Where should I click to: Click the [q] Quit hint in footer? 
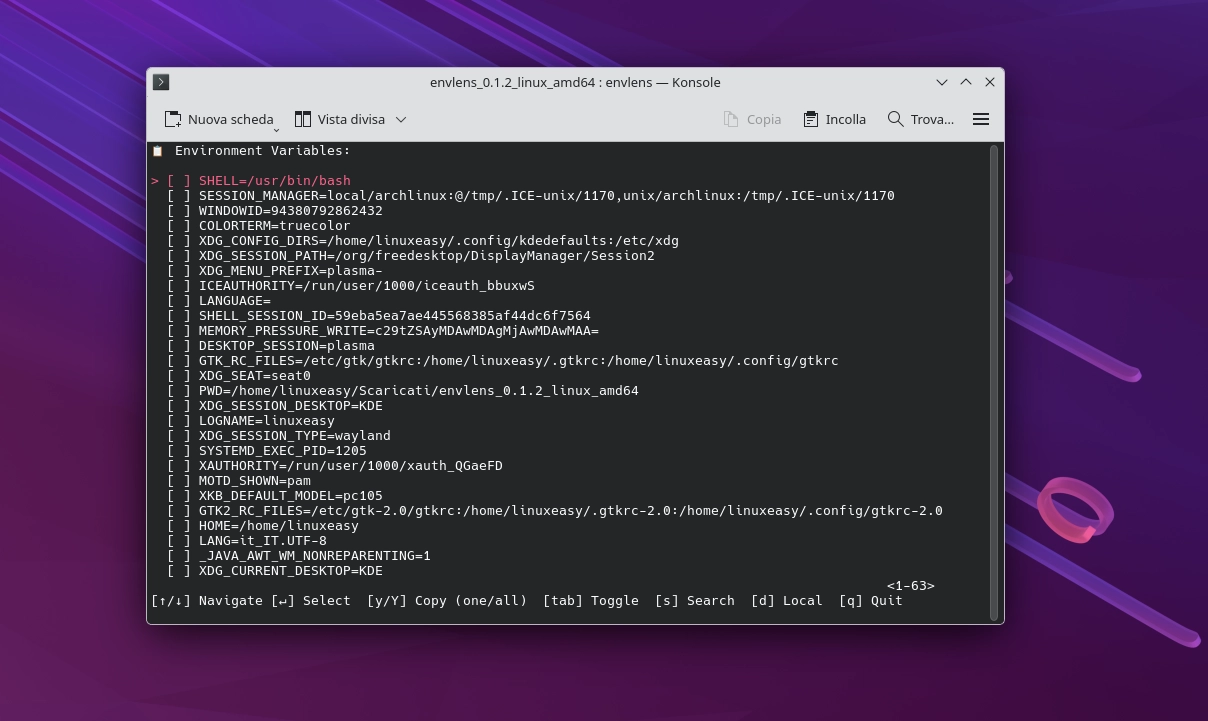pyautogui.click(x=873, y=600)
